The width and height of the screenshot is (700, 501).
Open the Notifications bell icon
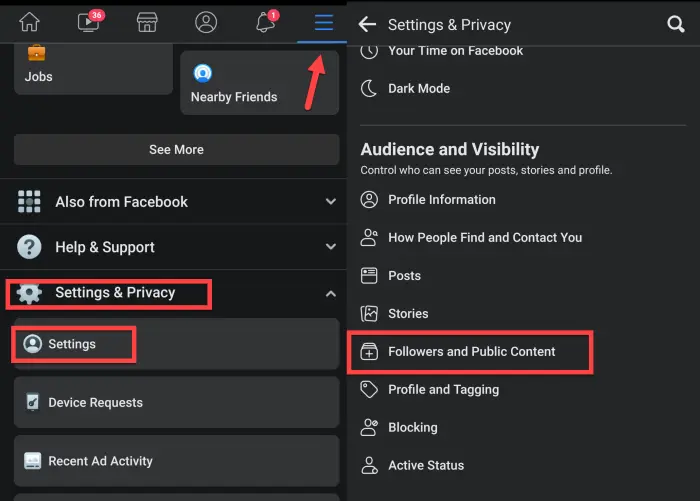[266, 21]
